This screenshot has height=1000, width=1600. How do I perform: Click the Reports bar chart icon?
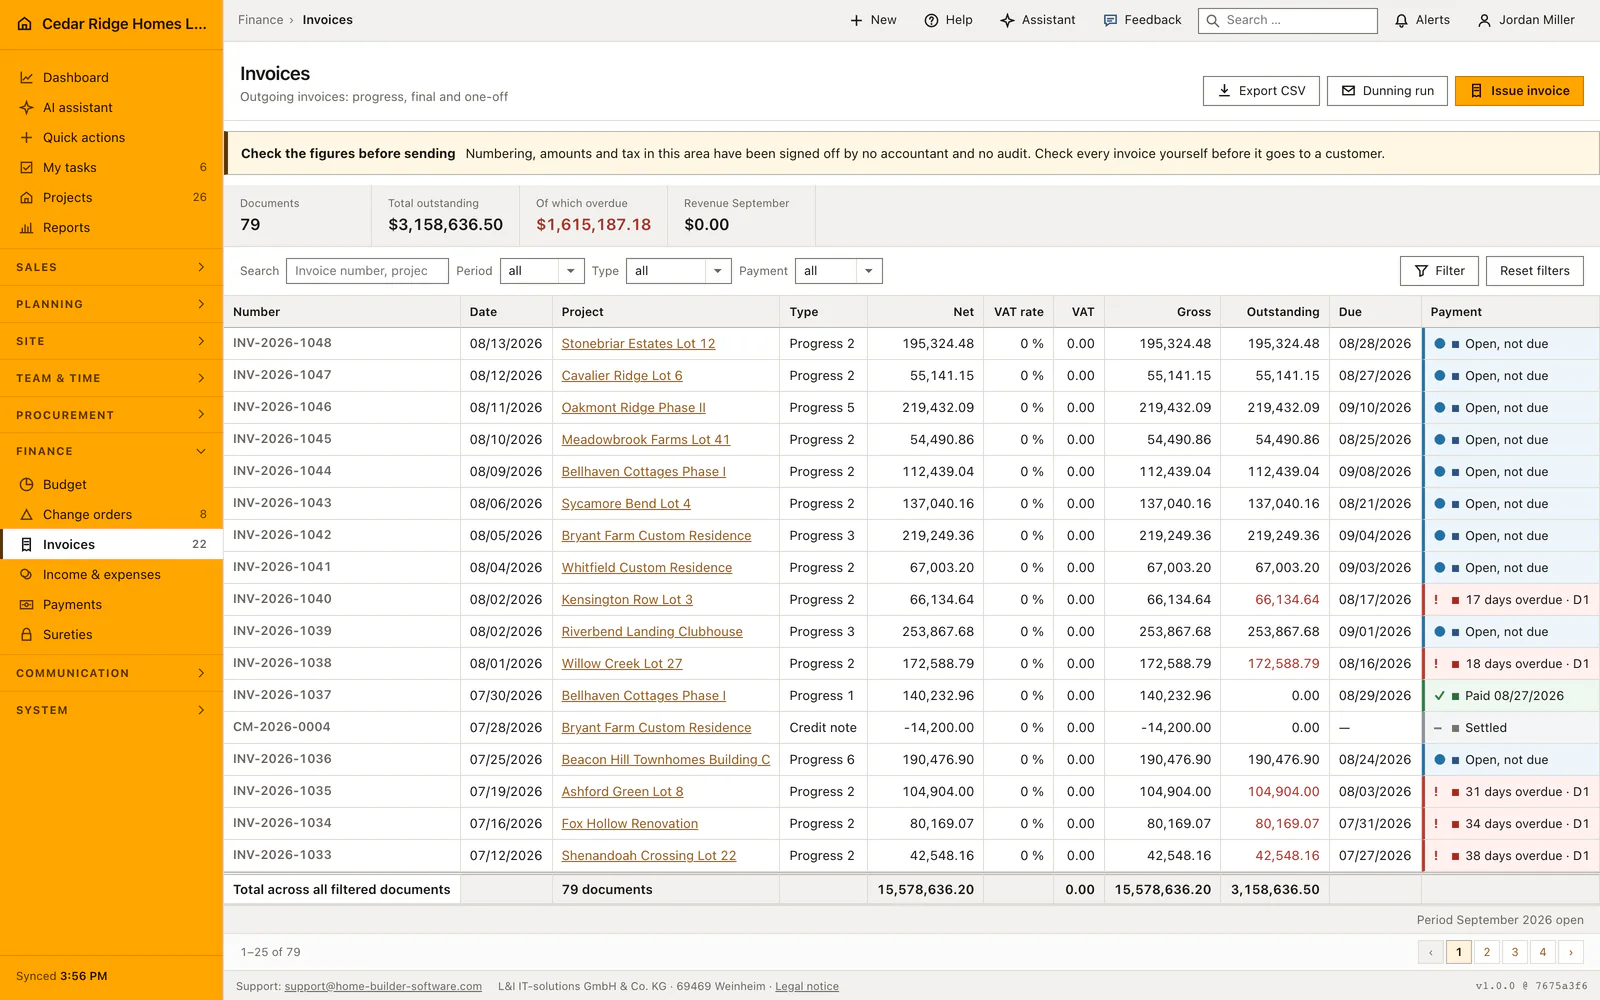pos(27,228)
